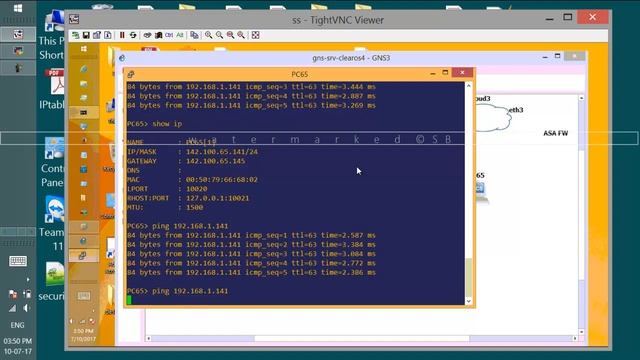The image size is (640, 360).
Task: Click GNS3 canvas vertical scroll up arrow
Action: [581, 98]
